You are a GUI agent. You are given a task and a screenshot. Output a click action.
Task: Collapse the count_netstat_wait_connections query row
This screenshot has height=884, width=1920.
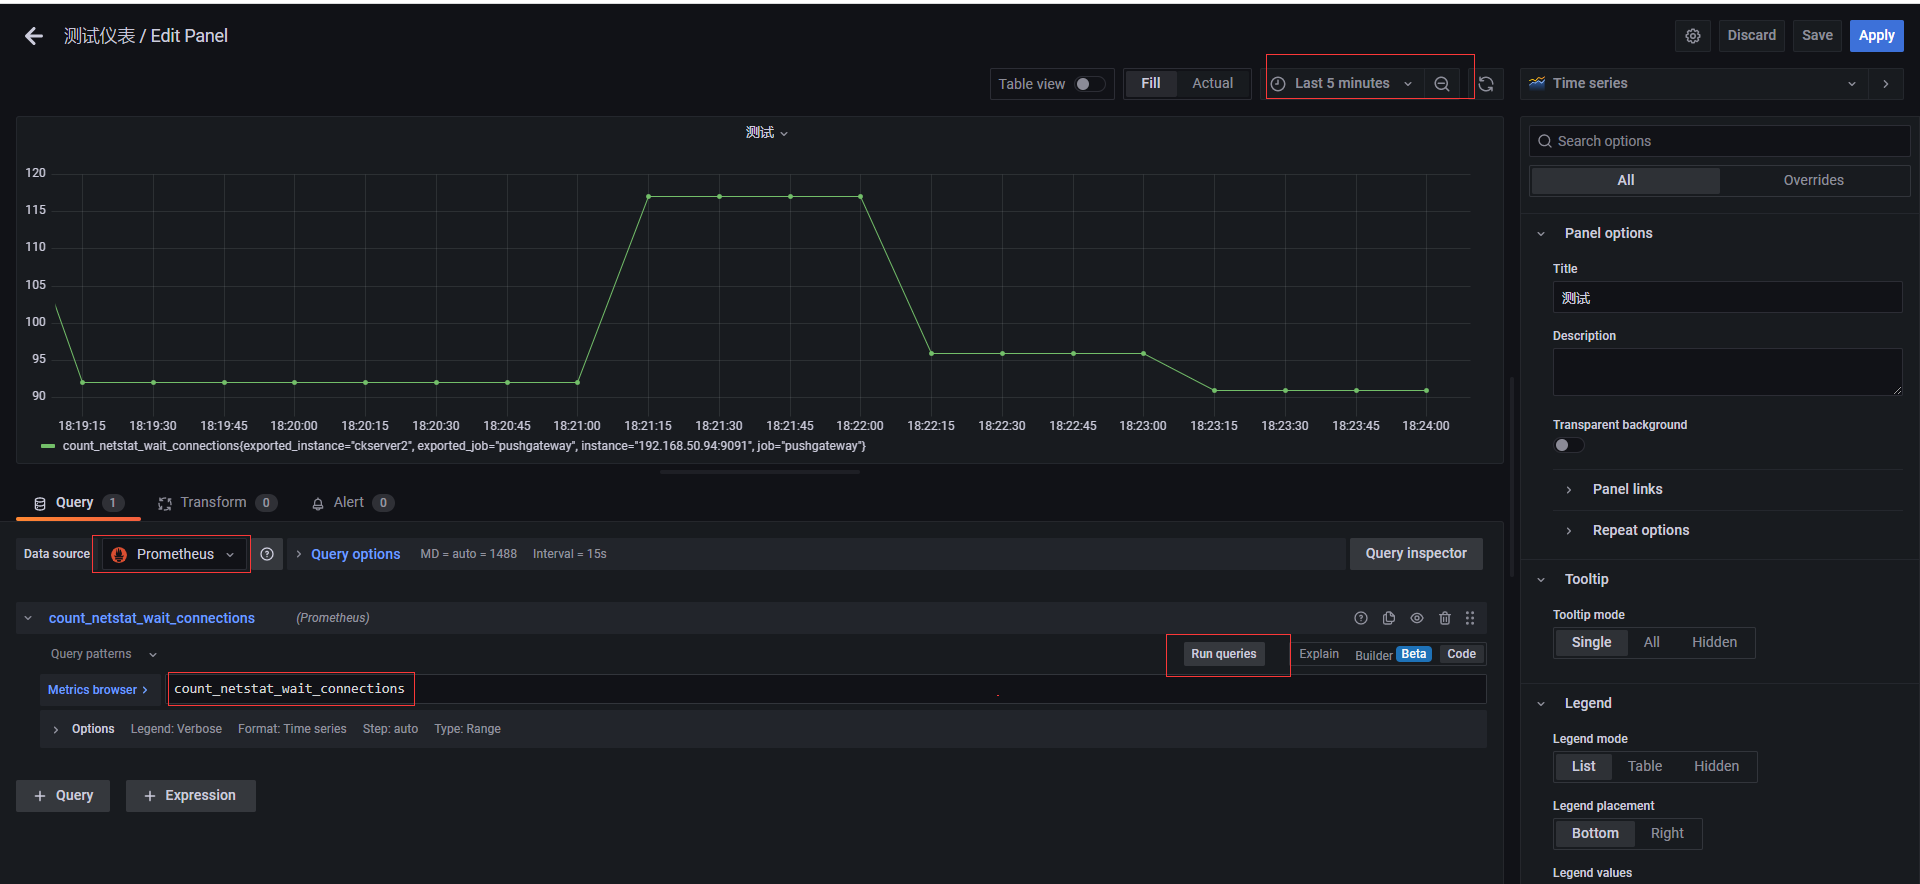28,618
